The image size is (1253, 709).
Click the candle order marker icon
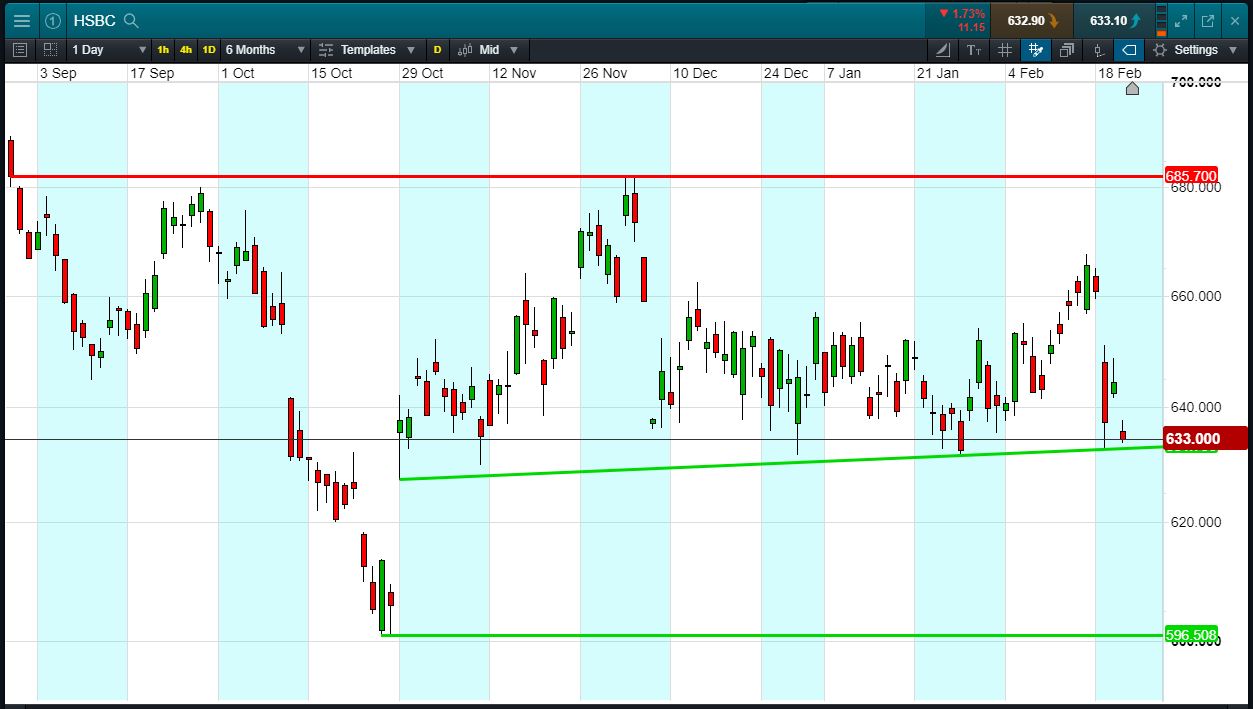(1098, 49)
